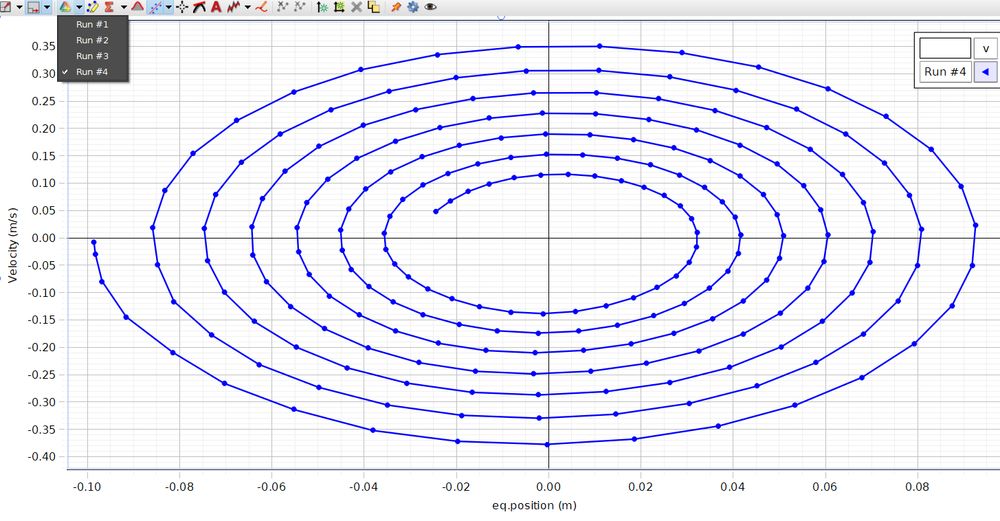This screenshot has height=521, width=1000.
Task: Collapse the run selection dropdown arrow
Action: 79,7
